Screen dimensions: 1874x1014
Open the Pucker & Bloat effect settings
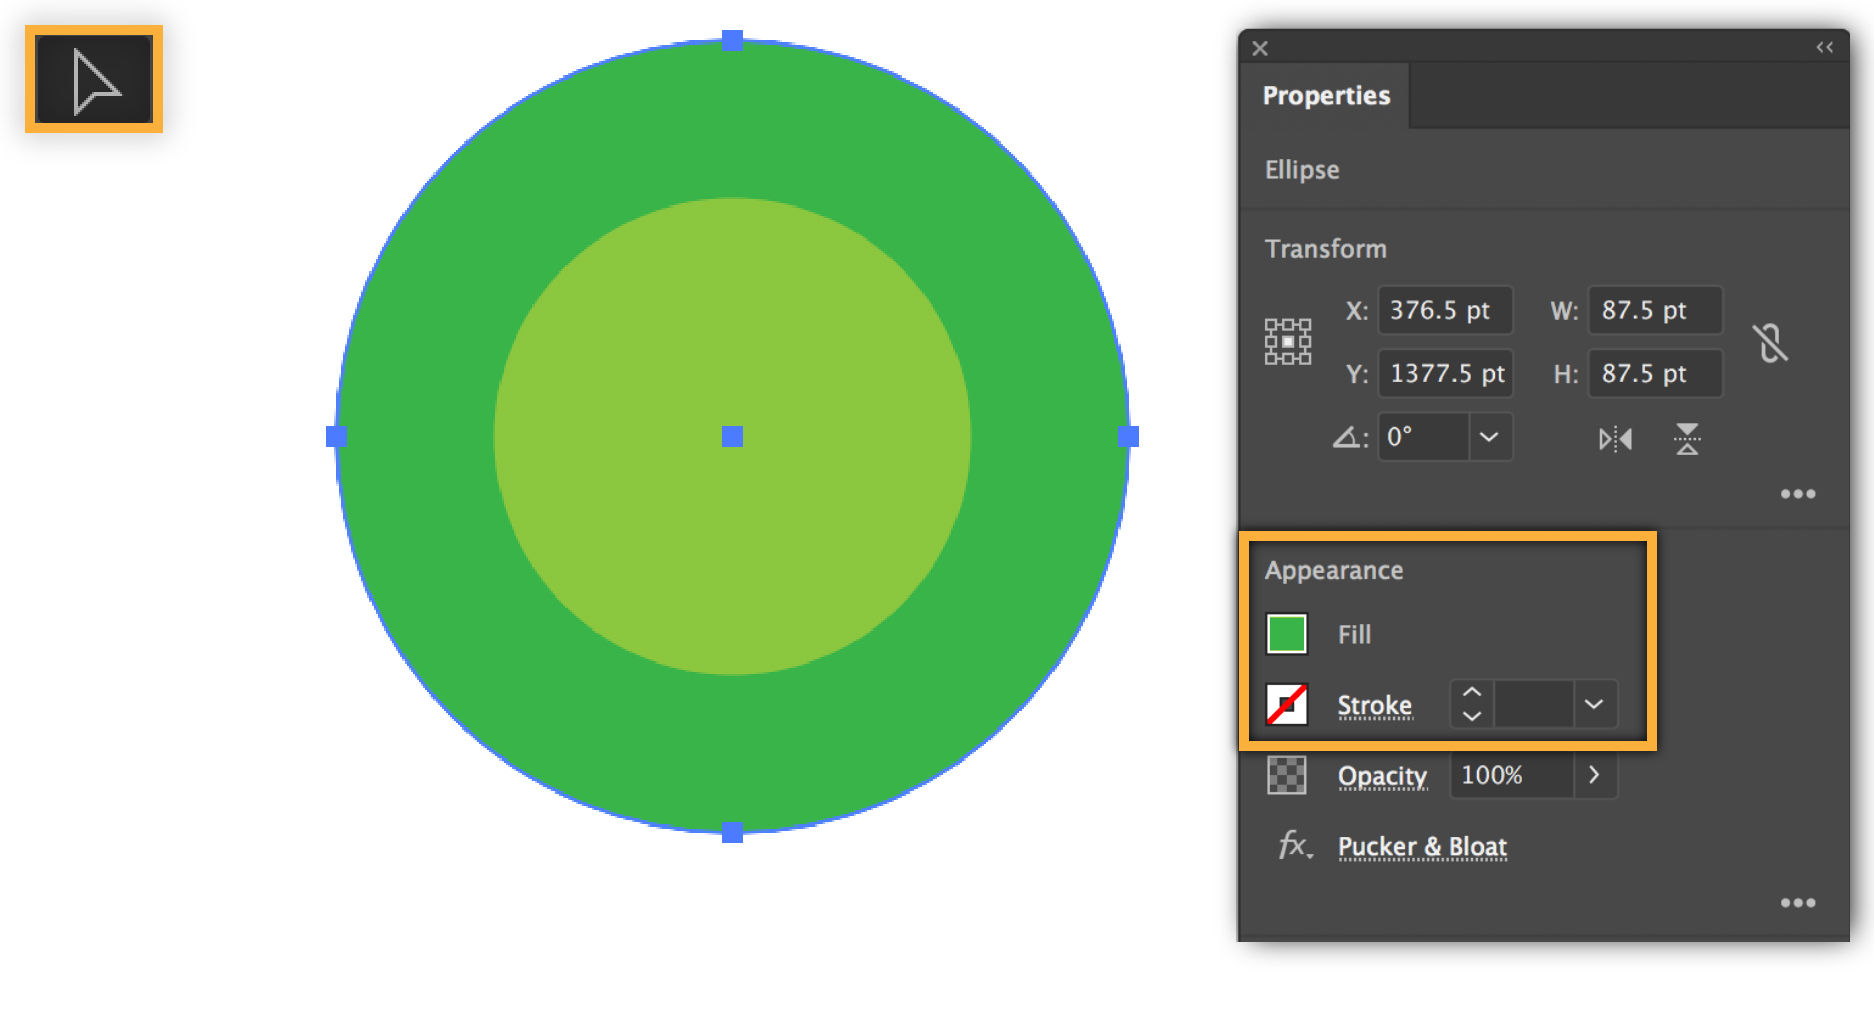point(1422,846)
